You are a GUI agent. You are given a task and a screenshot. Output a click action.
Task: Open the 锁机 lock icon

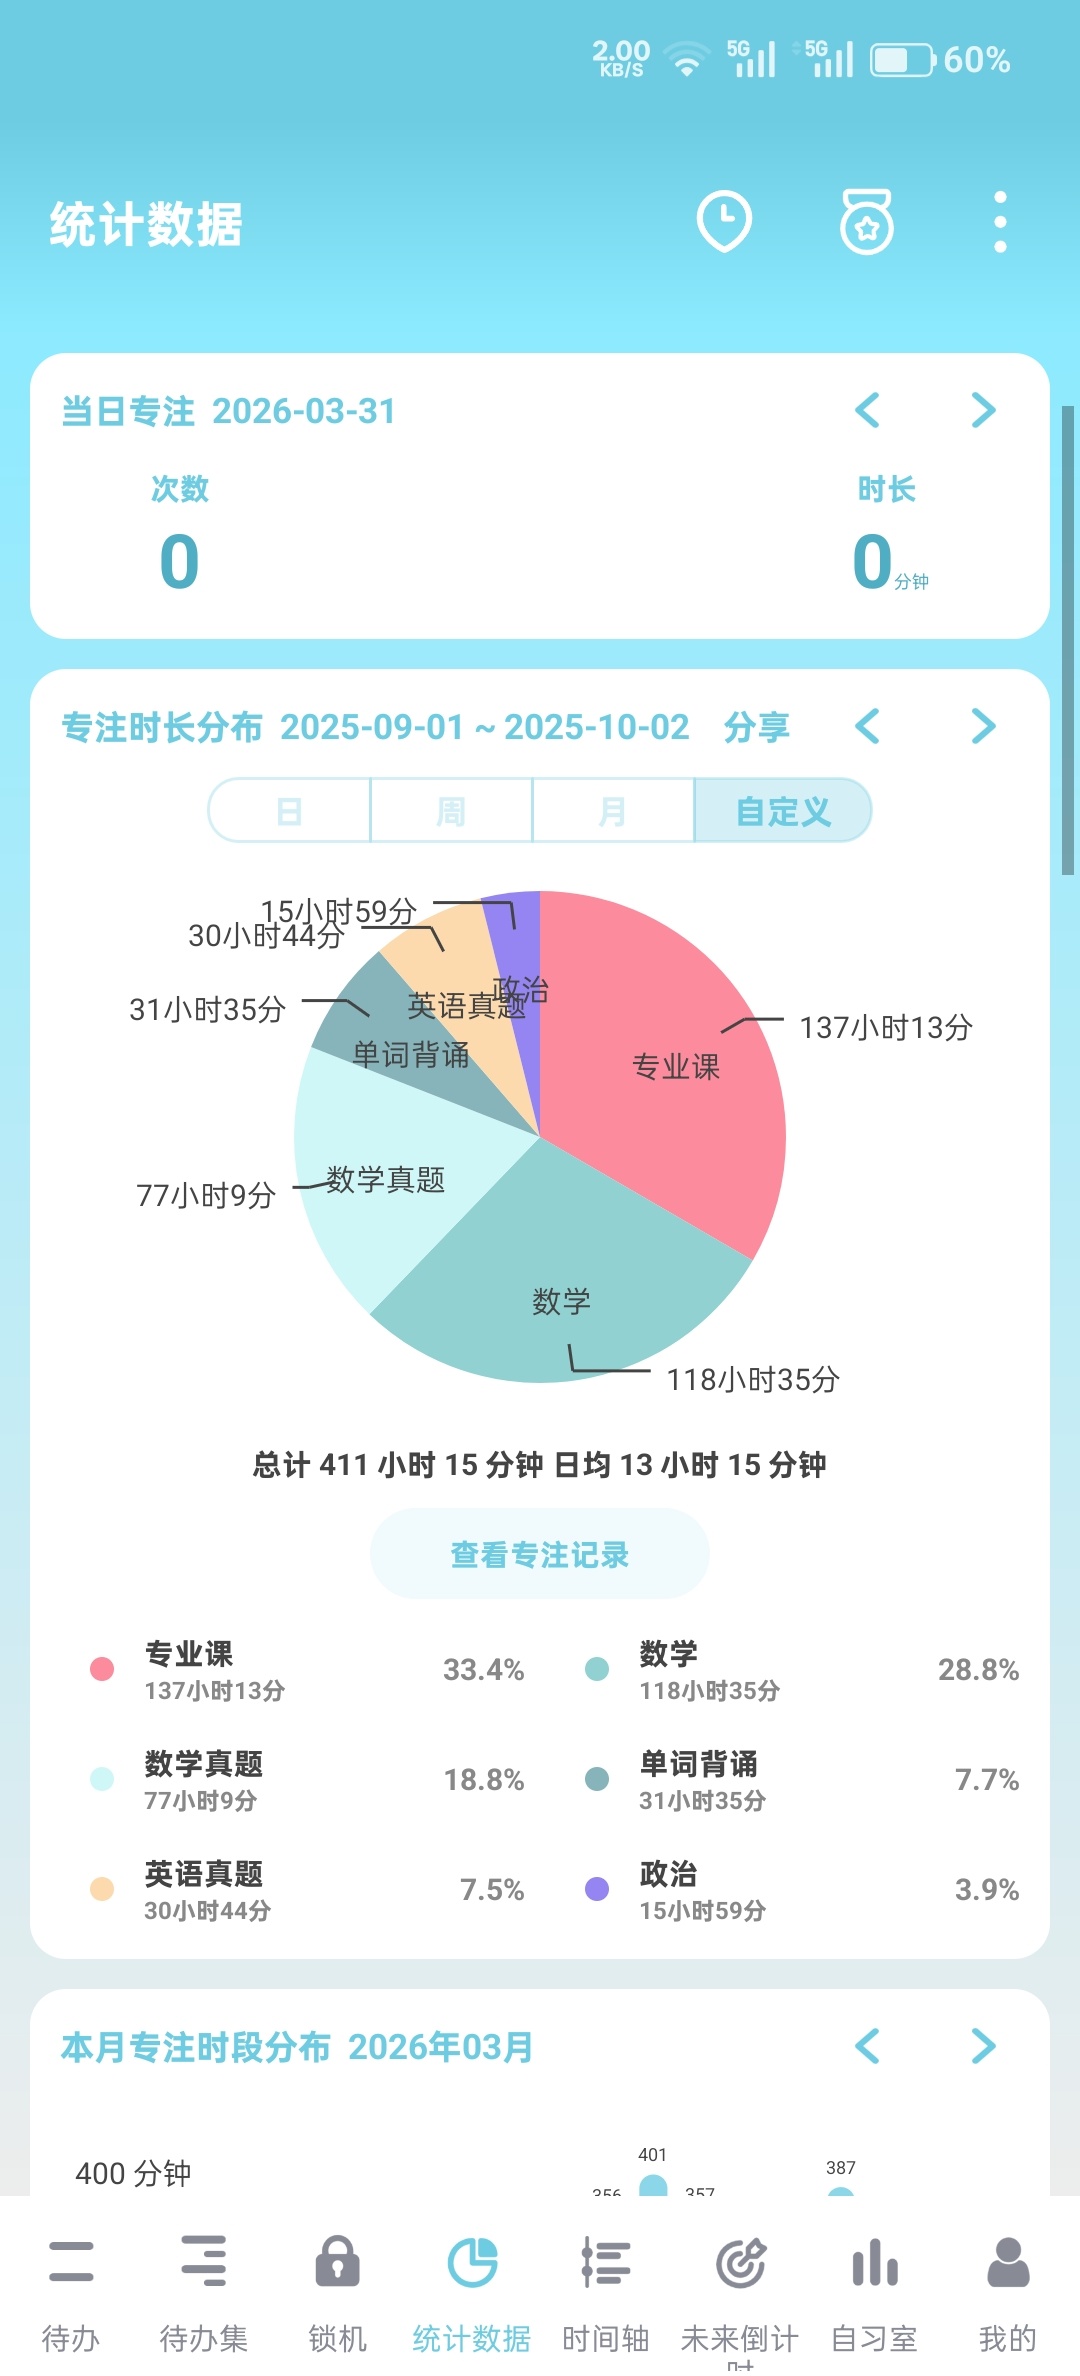point(337,2262)
